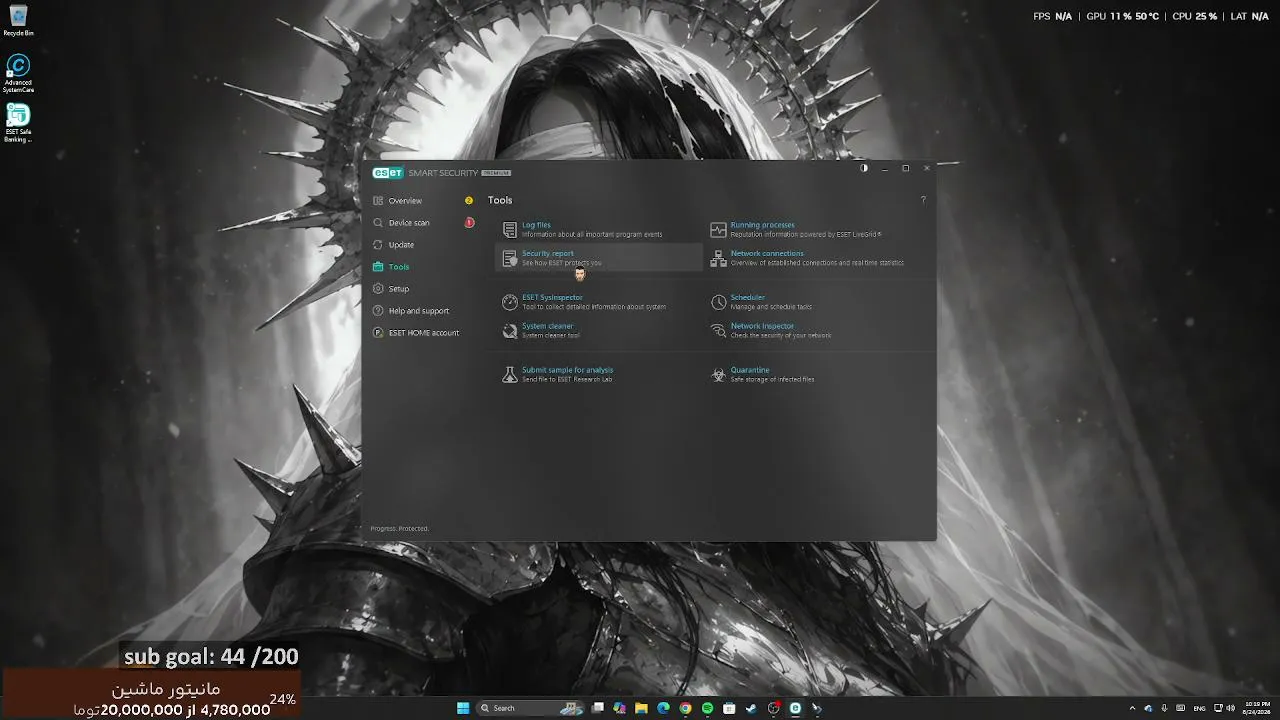This screenshot has width=1280, height=720.
Task: Open the Quarantine biohazard icon
Action: click(x=718, y=374)
